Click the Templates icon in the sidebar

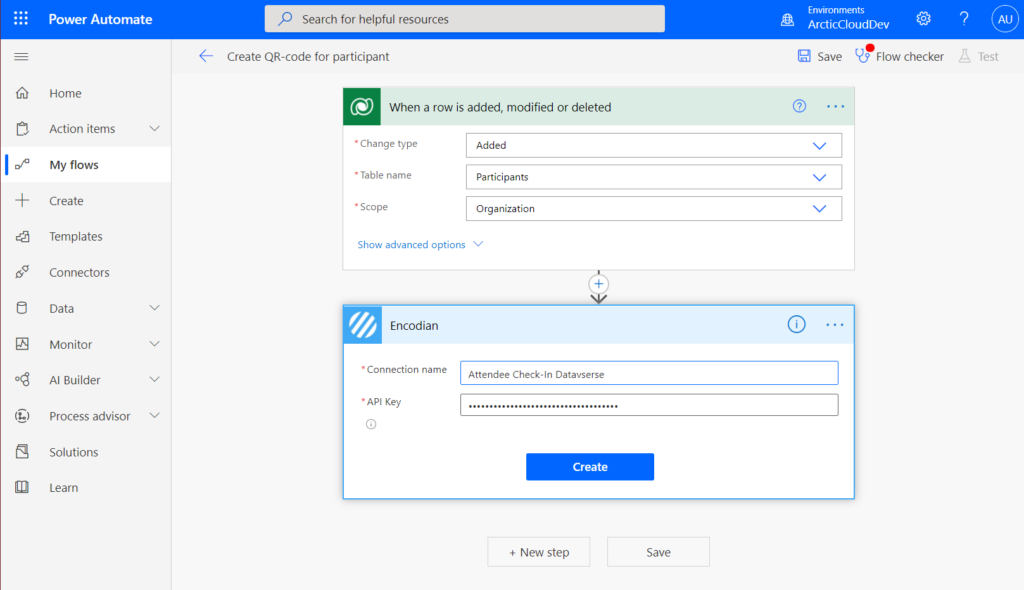click(x=22, y=237)
